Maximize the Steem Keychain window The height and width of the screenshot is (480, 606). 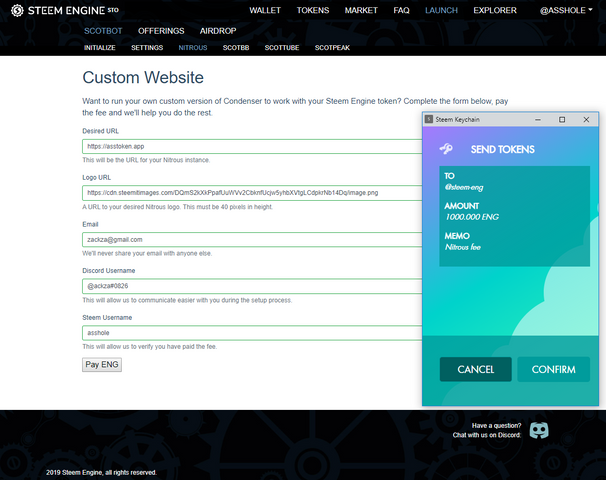tap(562, 120)
